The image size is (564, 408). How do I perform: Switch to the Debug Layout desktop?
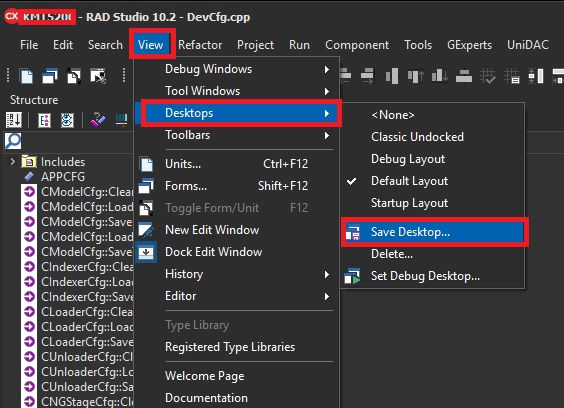[x=408, y=159]
